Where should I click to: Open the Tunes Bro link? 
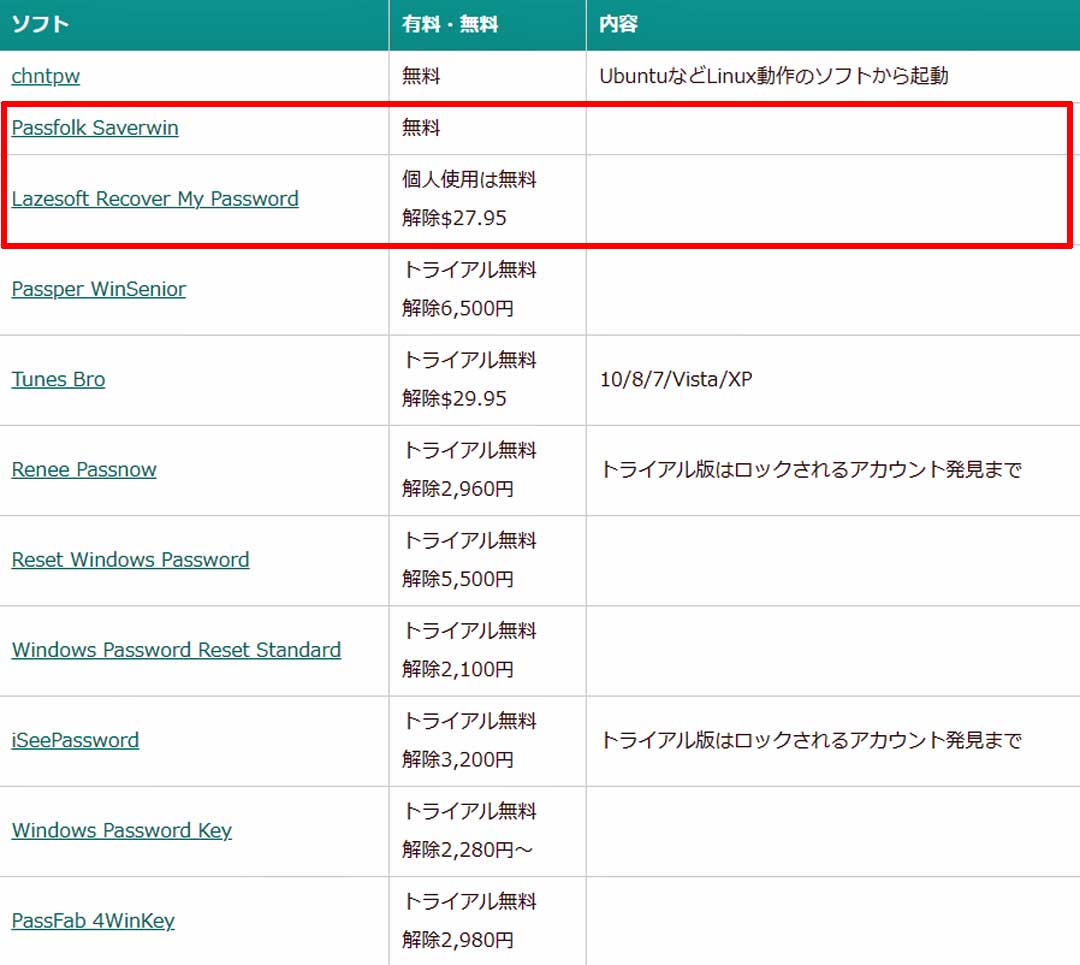click(x=59, y=380)
